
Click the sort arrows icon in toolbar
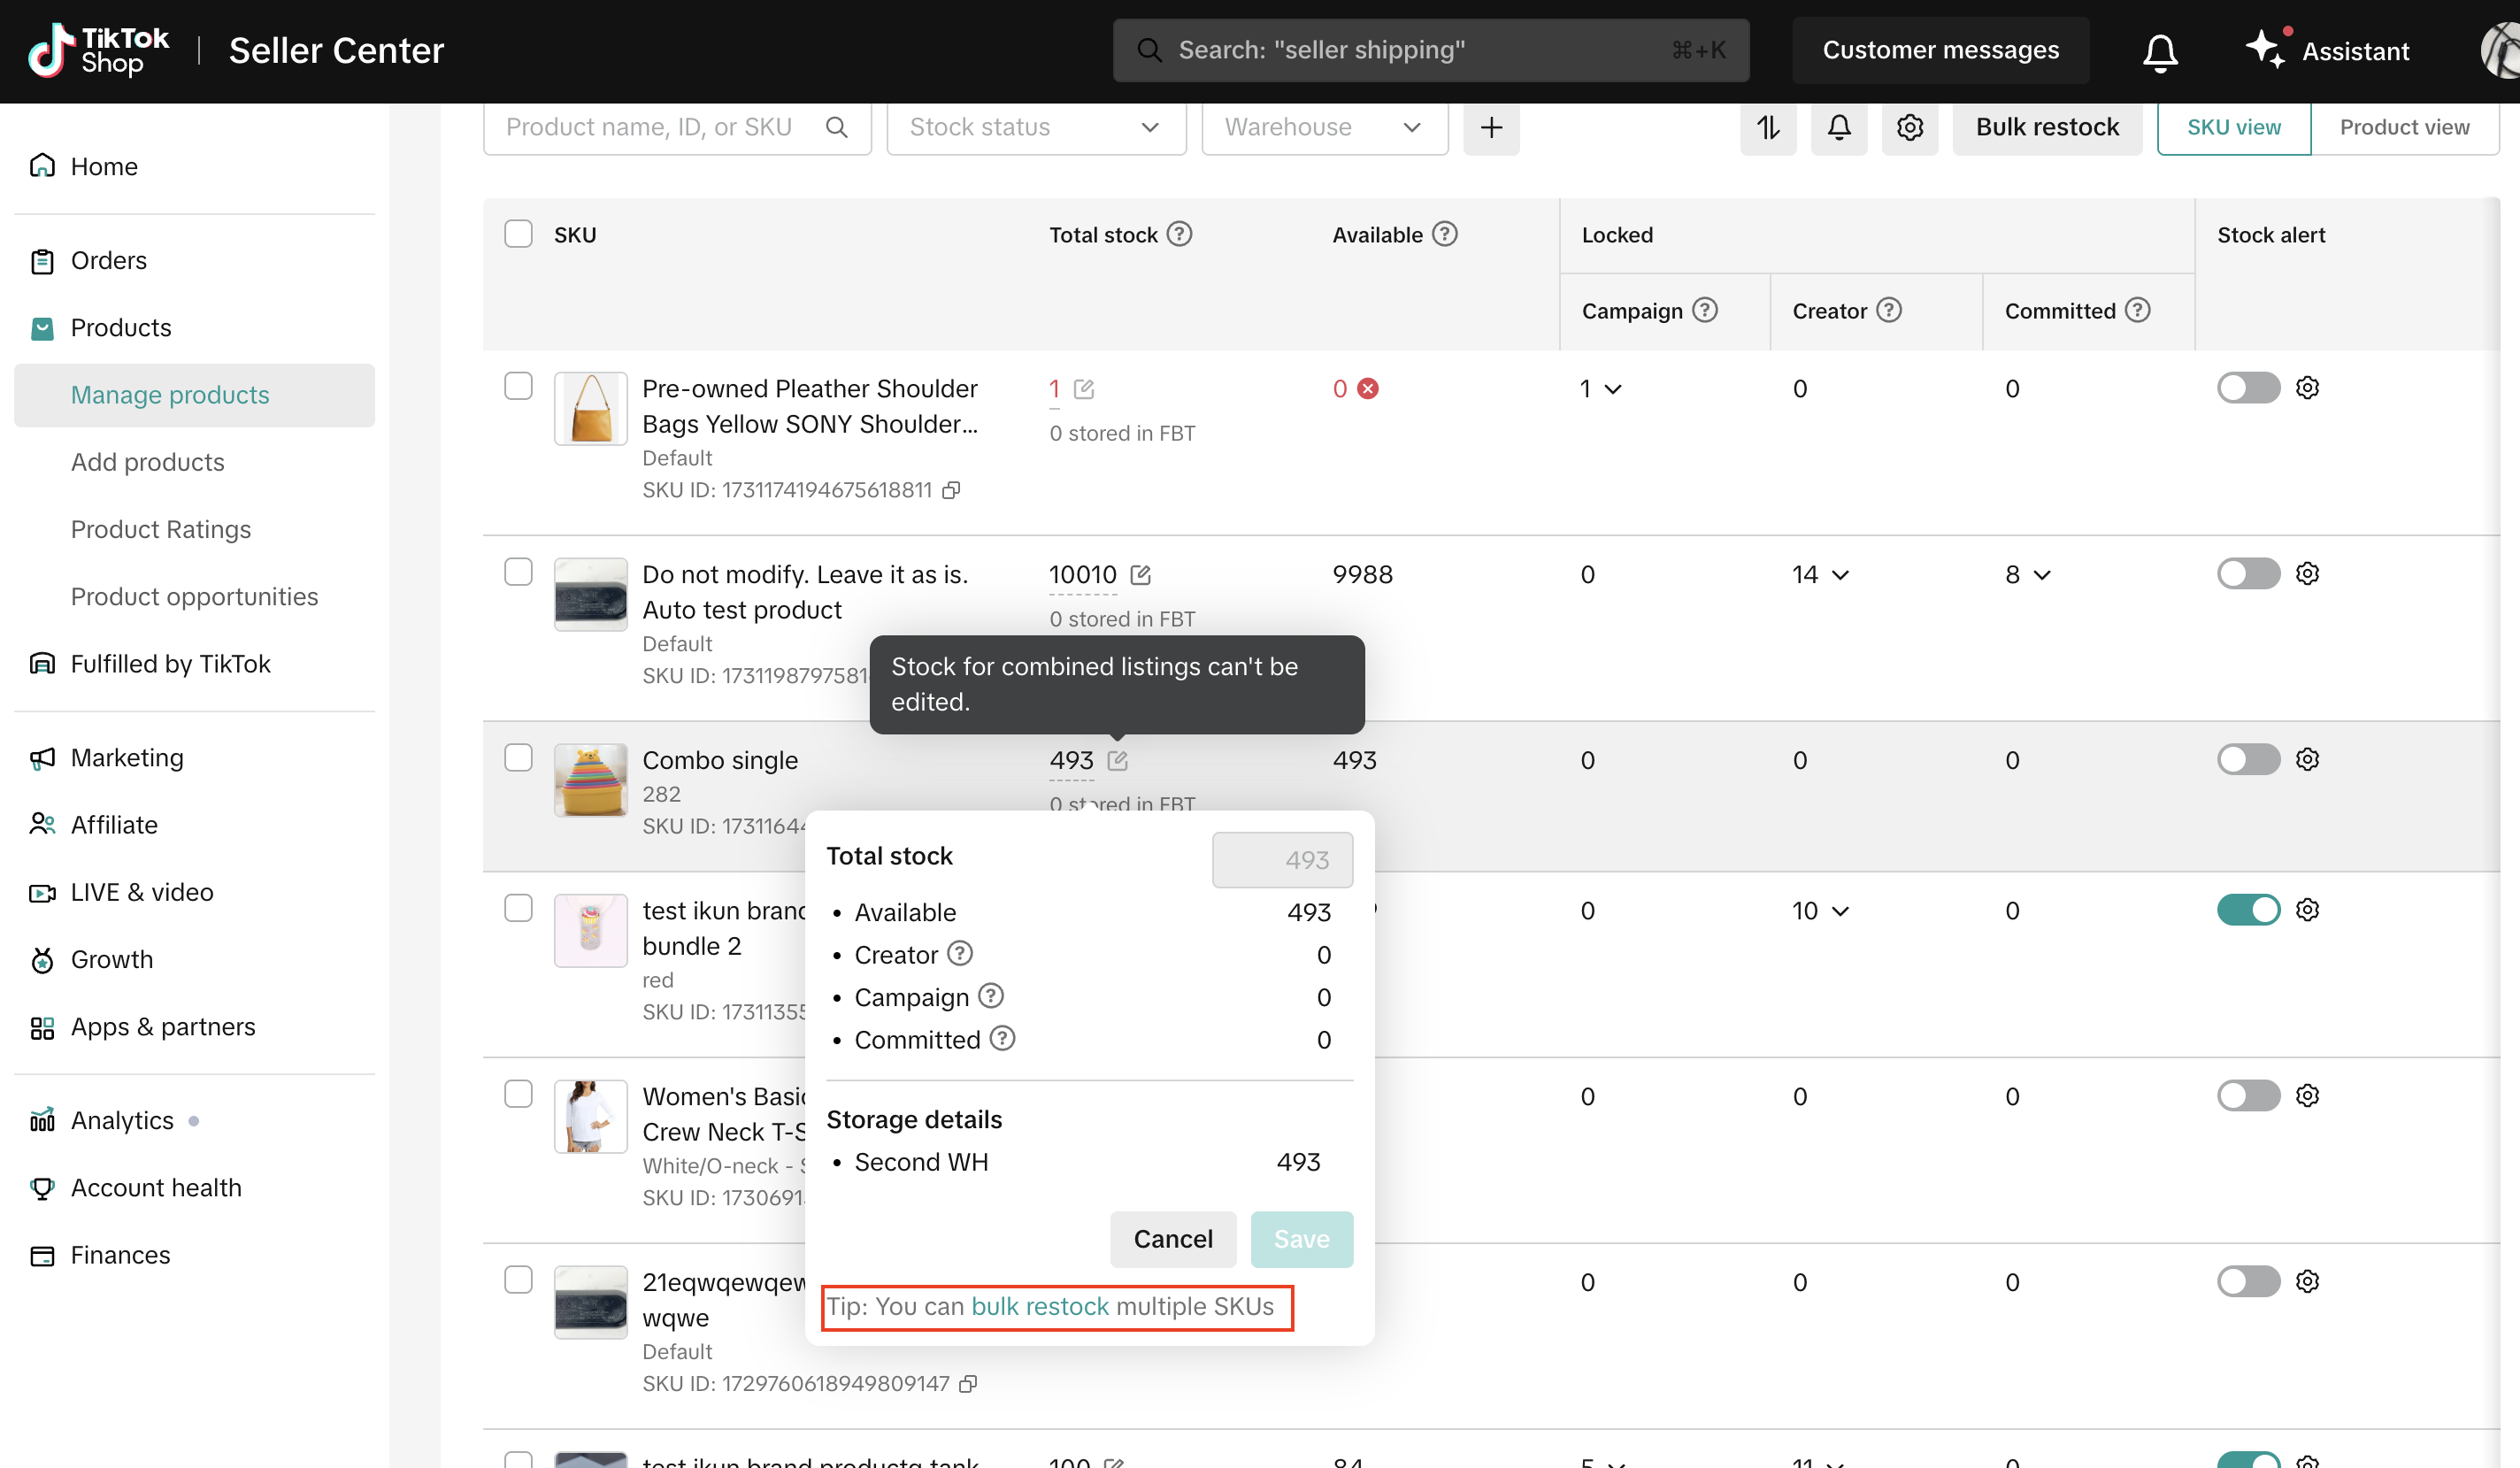(1767, 127)
